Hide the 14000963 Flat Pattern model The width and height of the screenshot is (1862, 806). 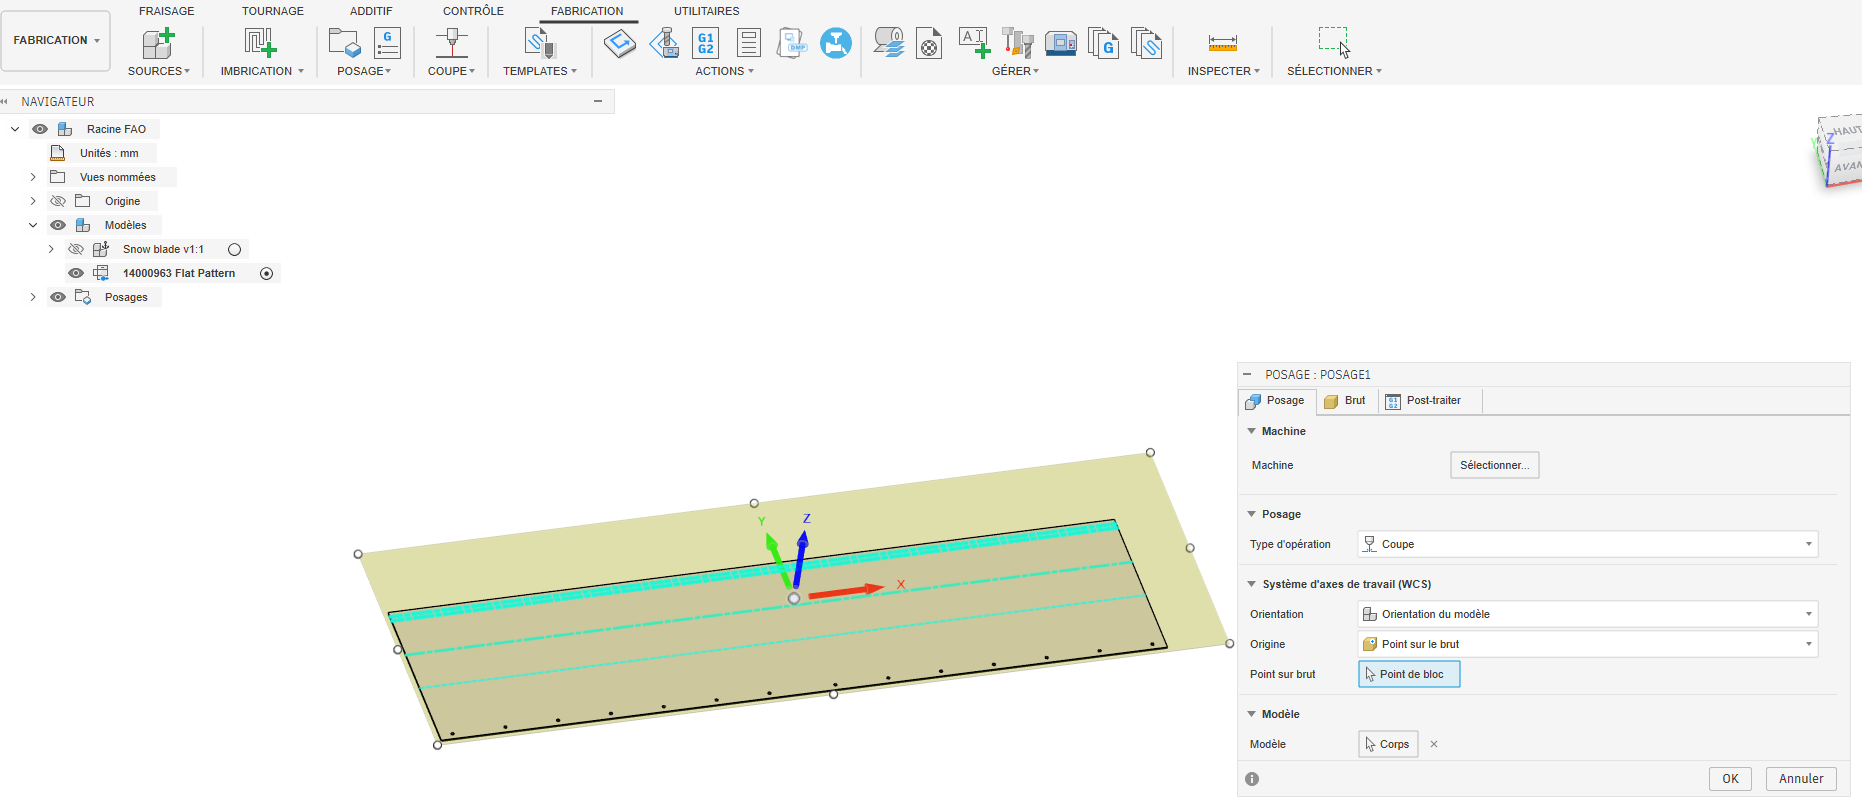coord(76,273)
